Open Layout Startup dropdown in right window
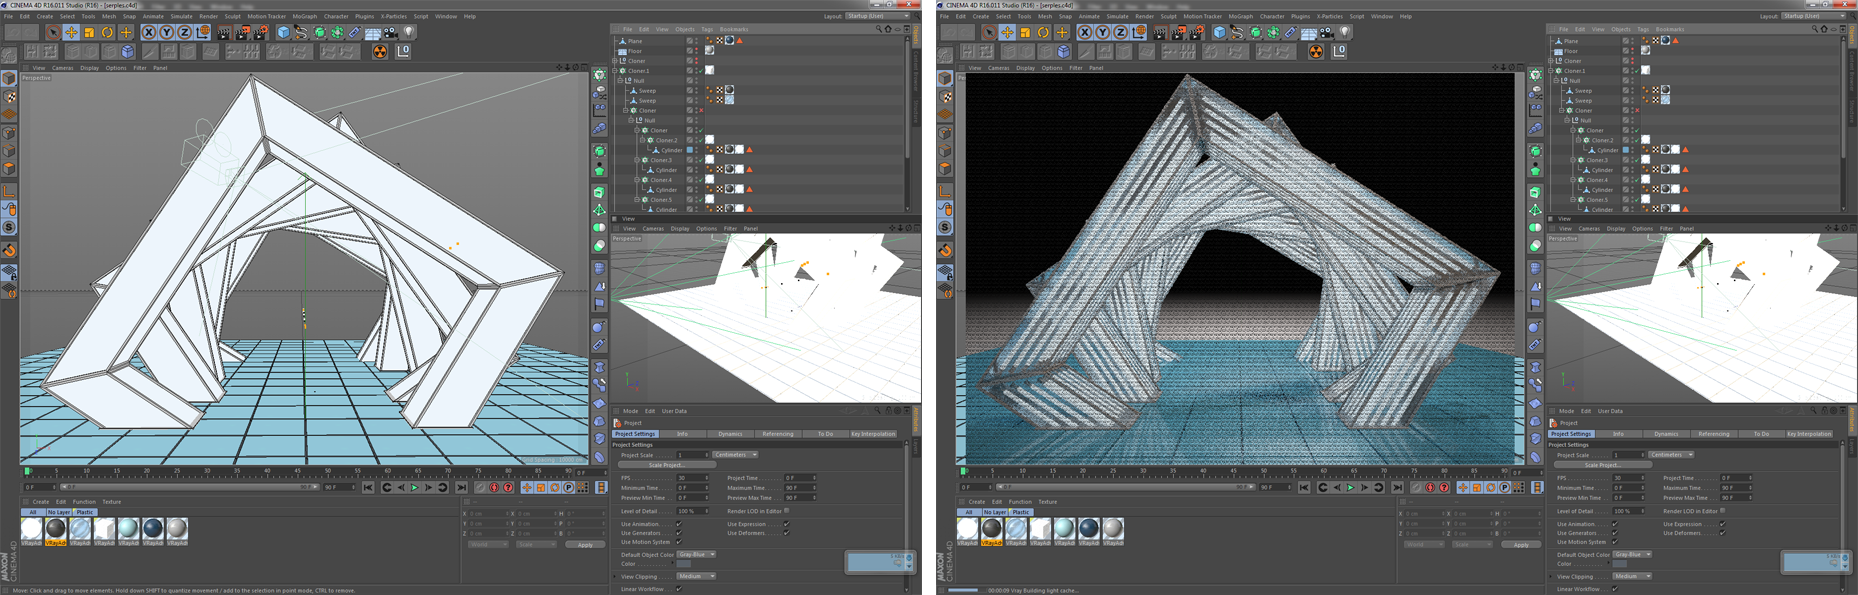 point(1813,16)
